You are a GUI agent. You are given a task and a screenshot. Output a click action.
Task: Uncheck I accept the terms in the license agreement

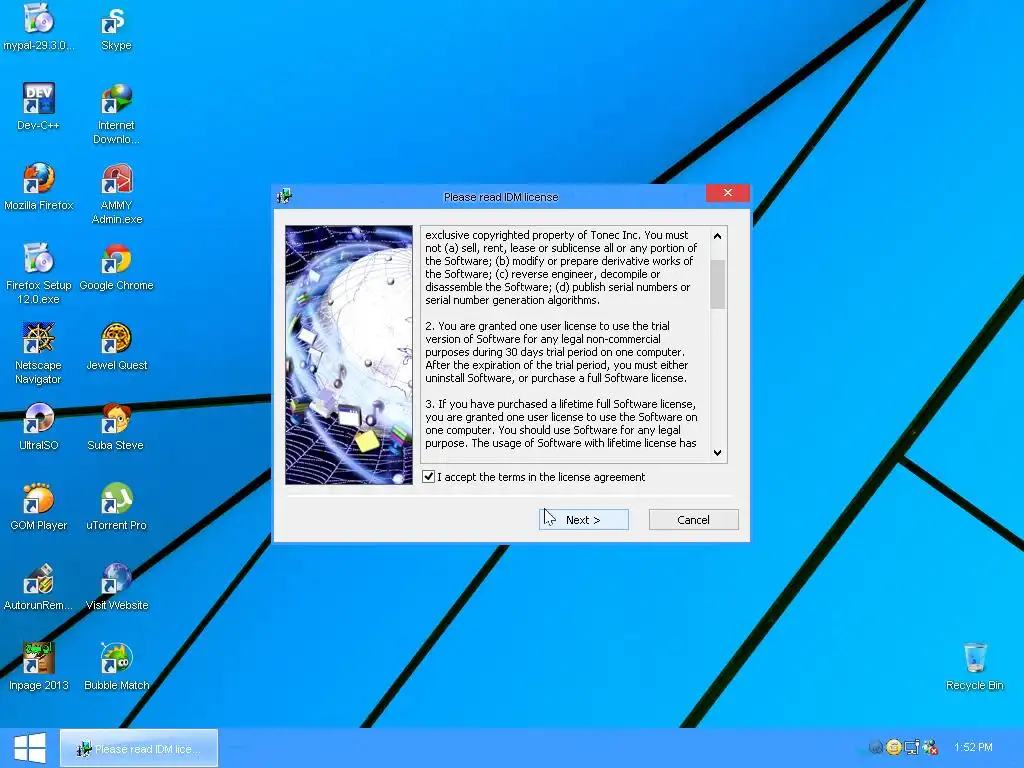[428, 477]
